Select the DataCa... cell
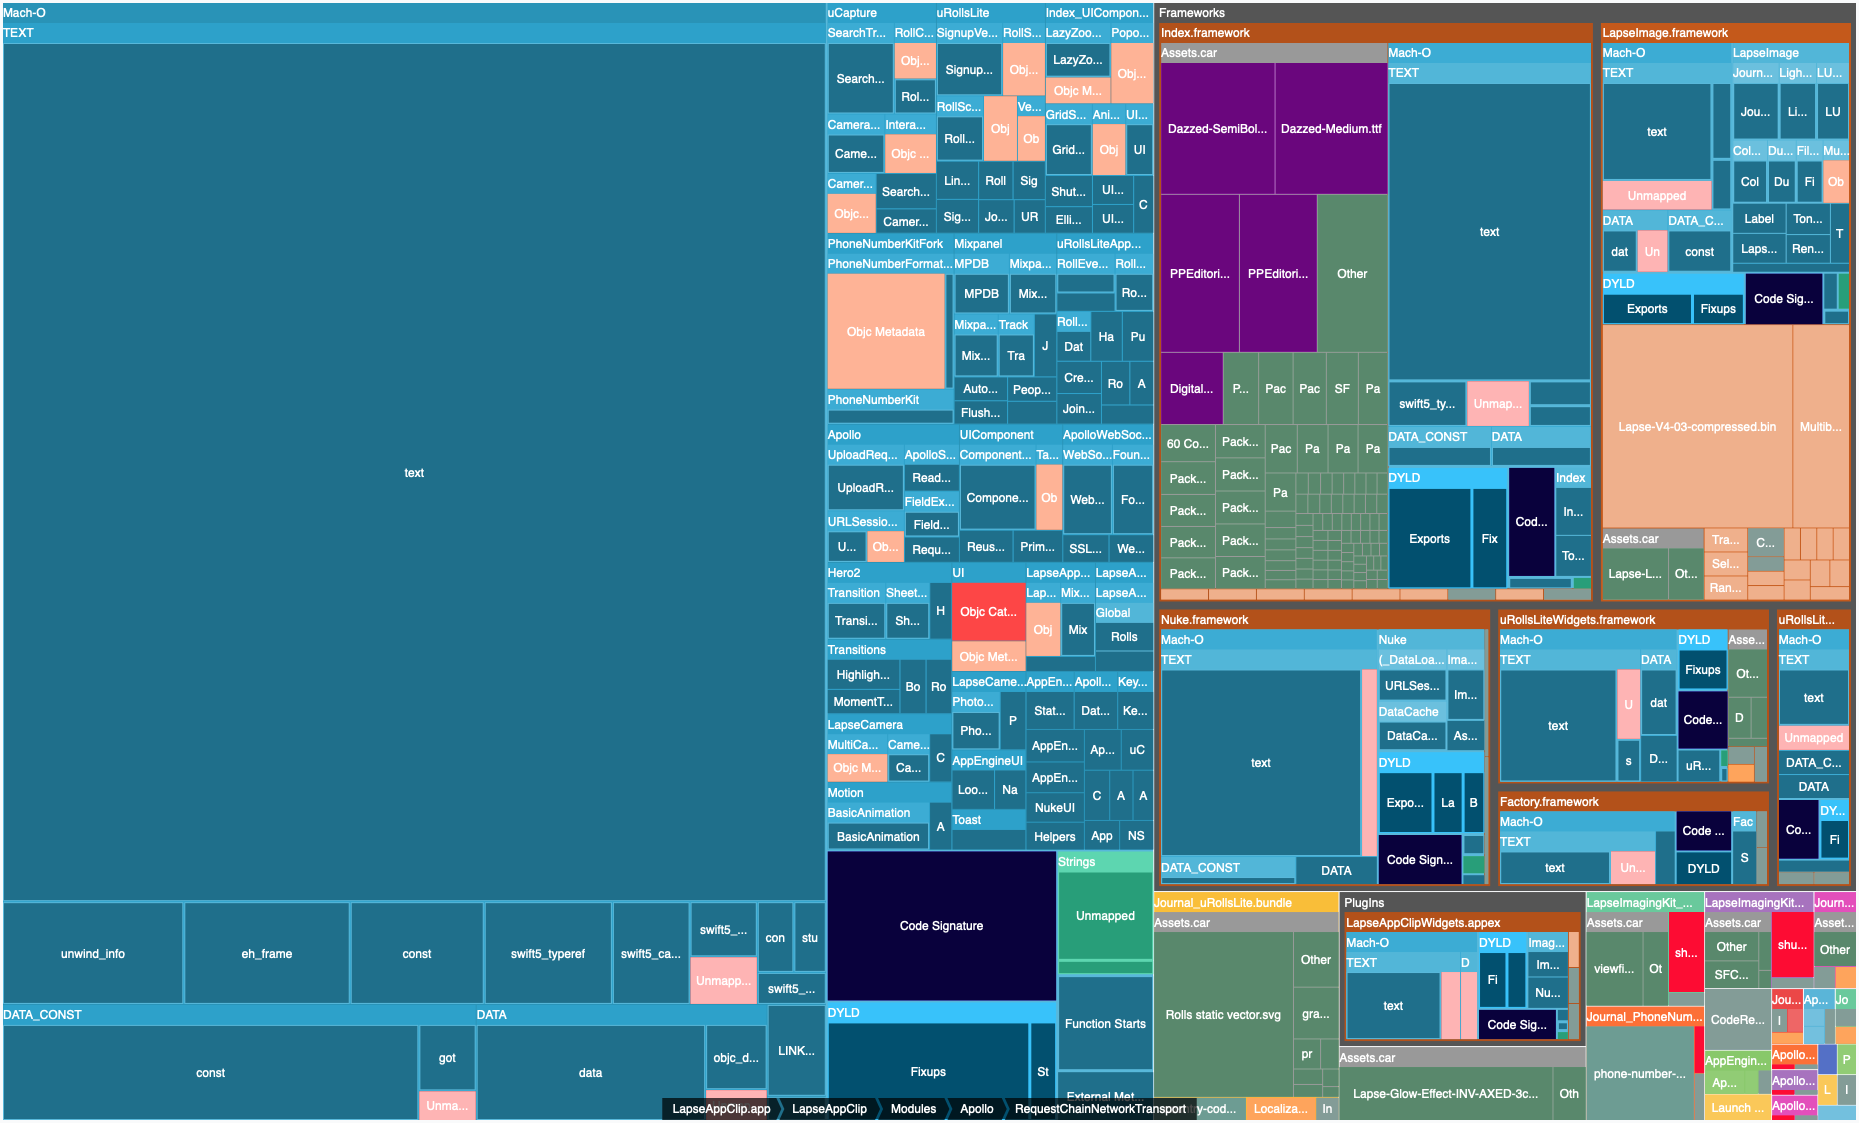This screenshot has width=1859, height=1123. tap(1411, 735)
